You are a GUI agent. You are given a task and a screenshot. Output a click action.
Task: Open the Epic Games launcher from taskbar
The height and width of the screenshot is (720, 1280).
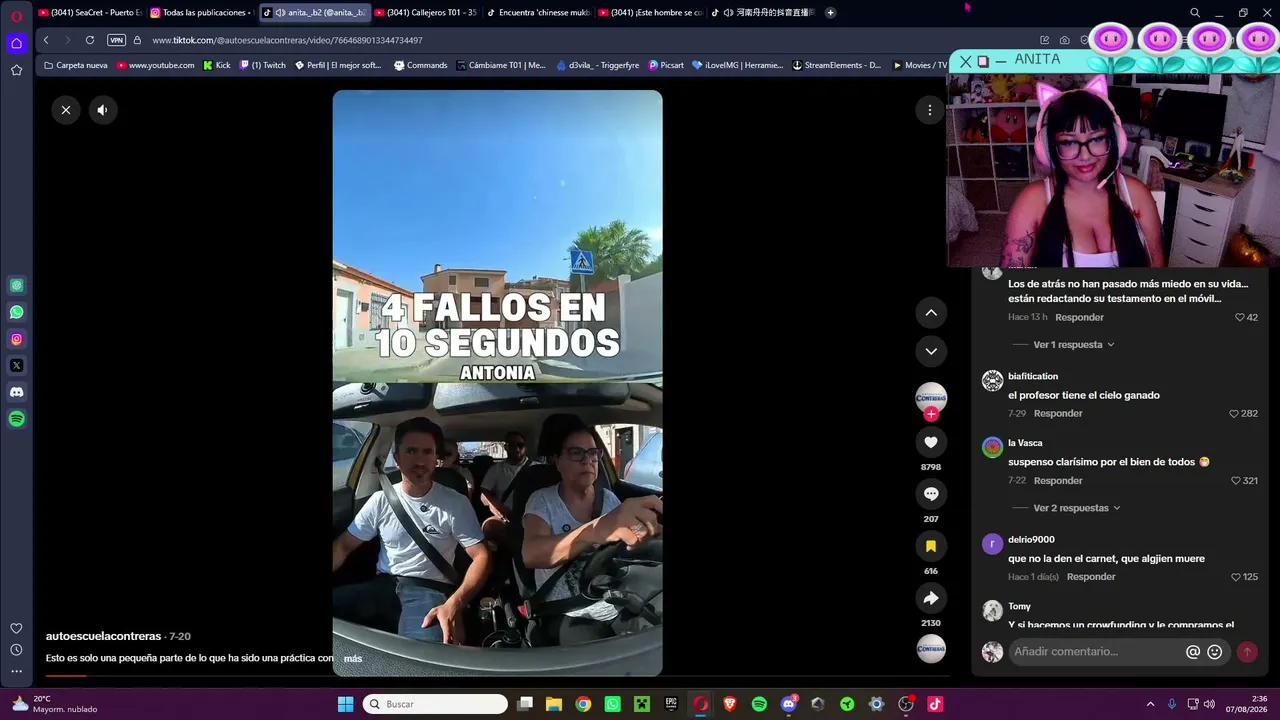[x=671, y=704]
